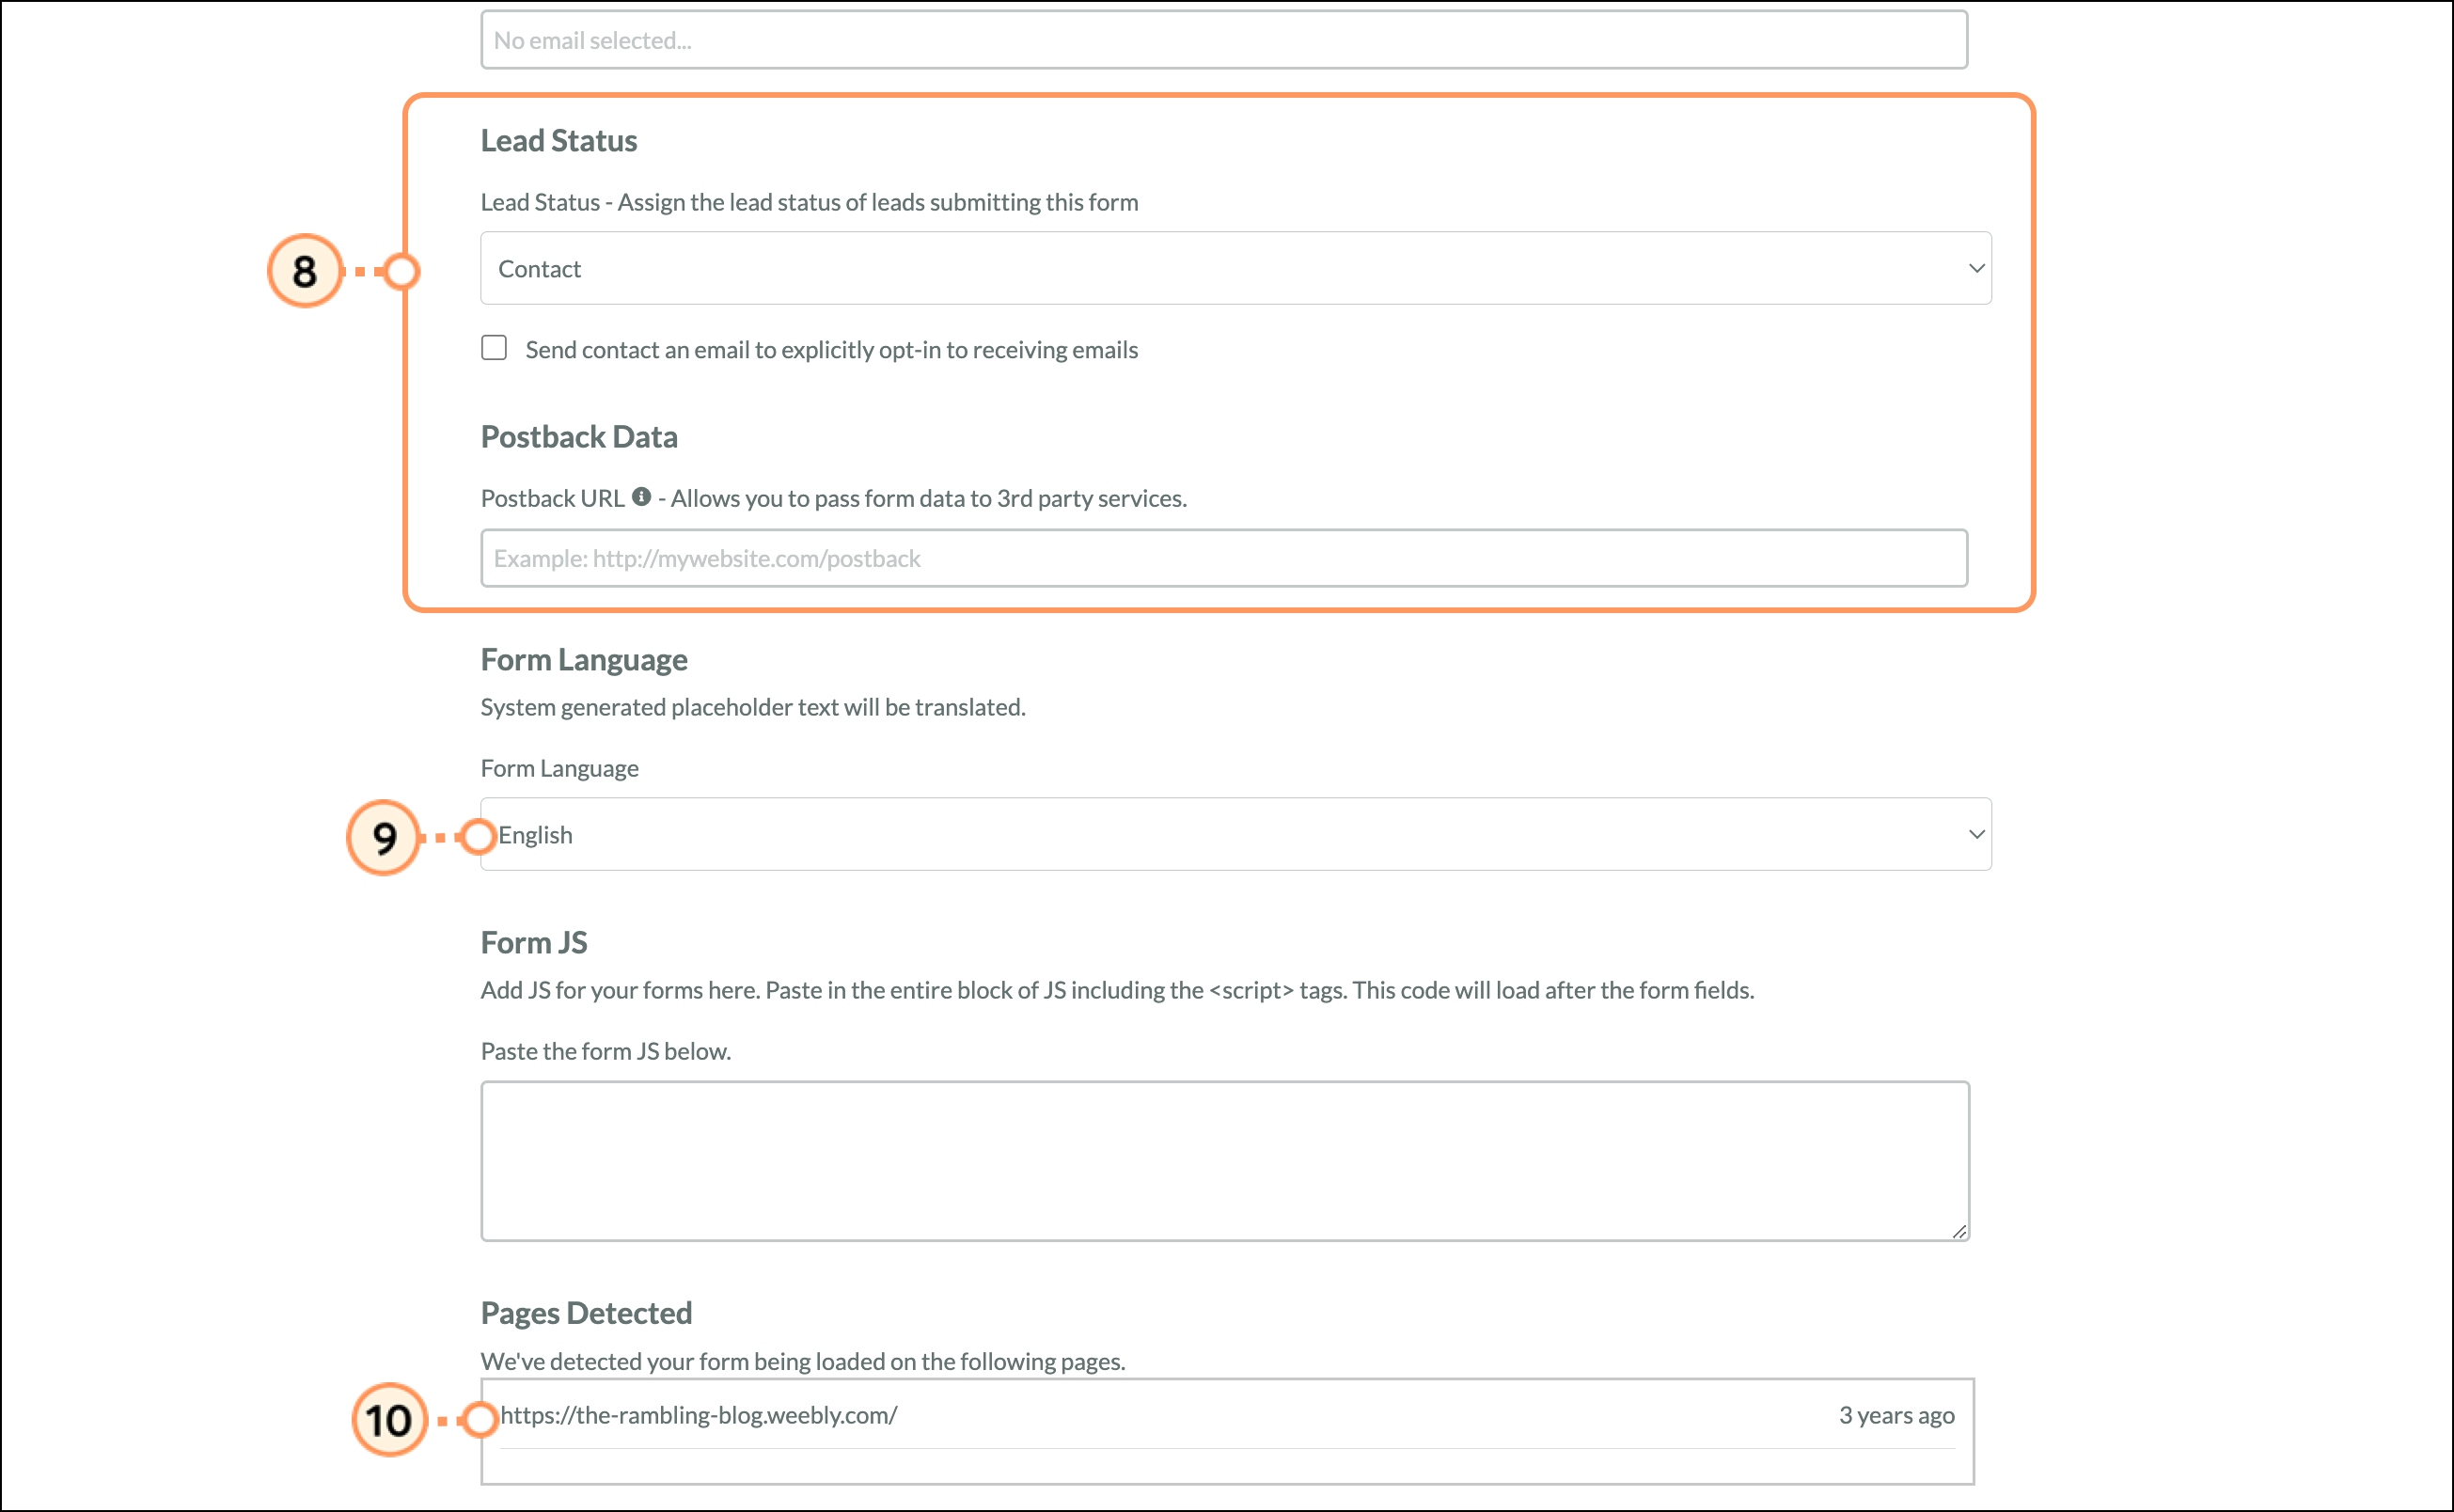Focus the 'No email selected...' field
Viewport: 2454px width, 1512px height.
tap(1223, 40)
